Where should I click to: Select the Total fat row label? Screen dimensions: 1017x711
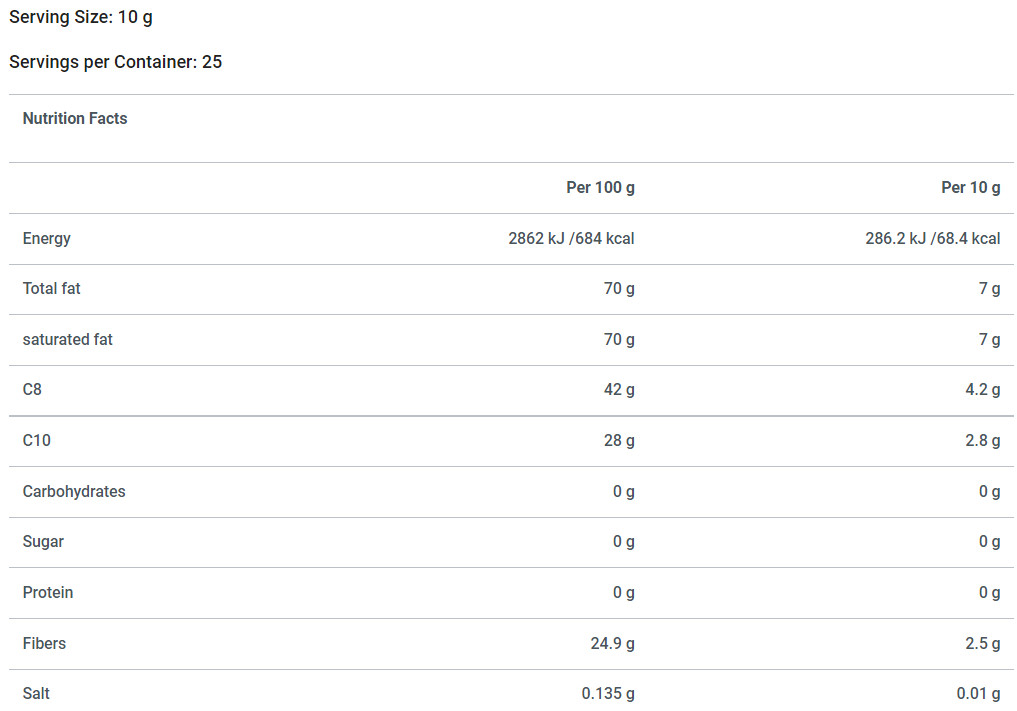coord(51,289)
